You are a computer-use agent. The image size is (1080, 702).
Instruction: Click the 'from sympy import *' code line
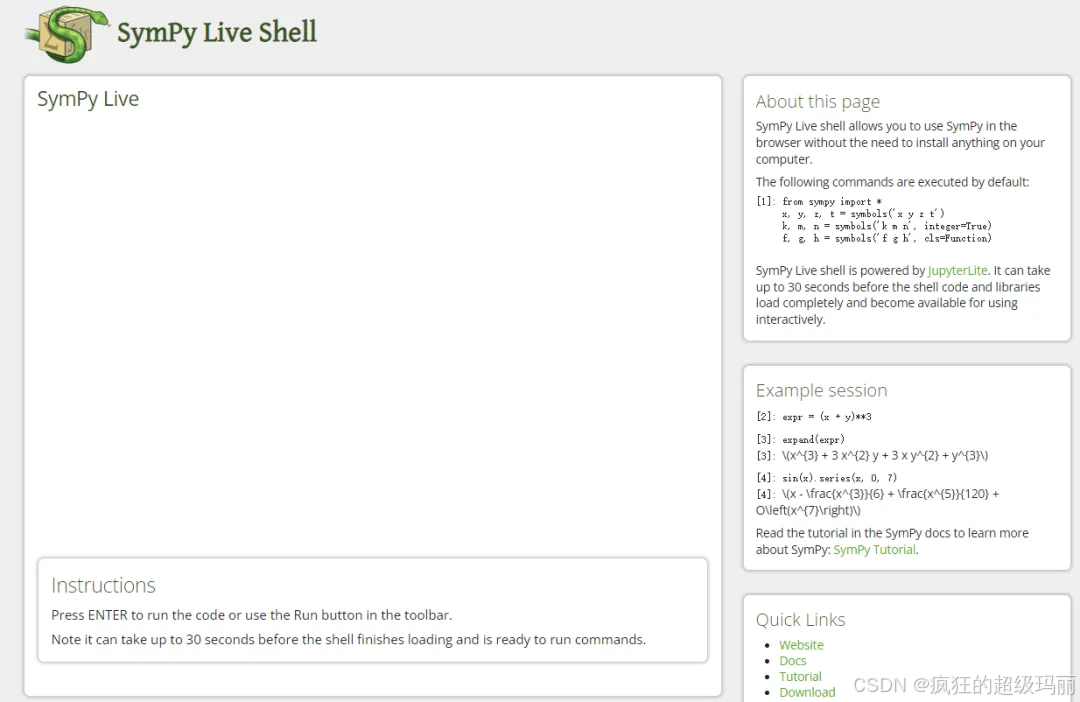[x=832, y=202]
